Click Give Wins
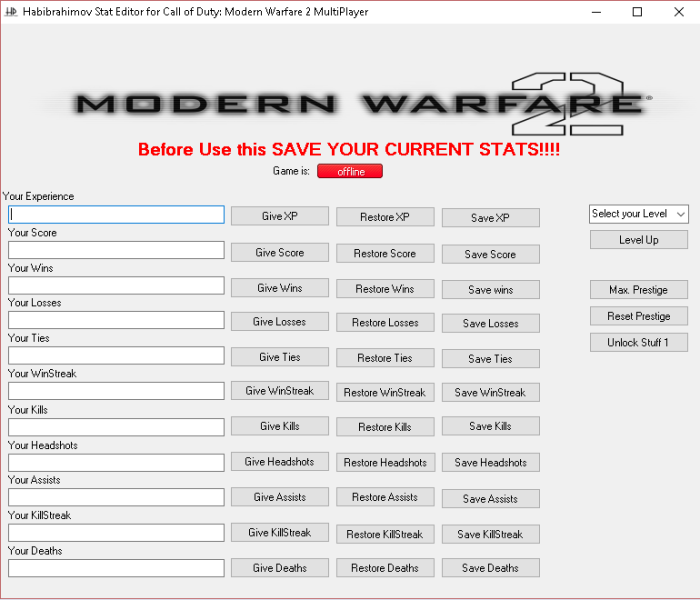700x600 pixels. [280, 288]
